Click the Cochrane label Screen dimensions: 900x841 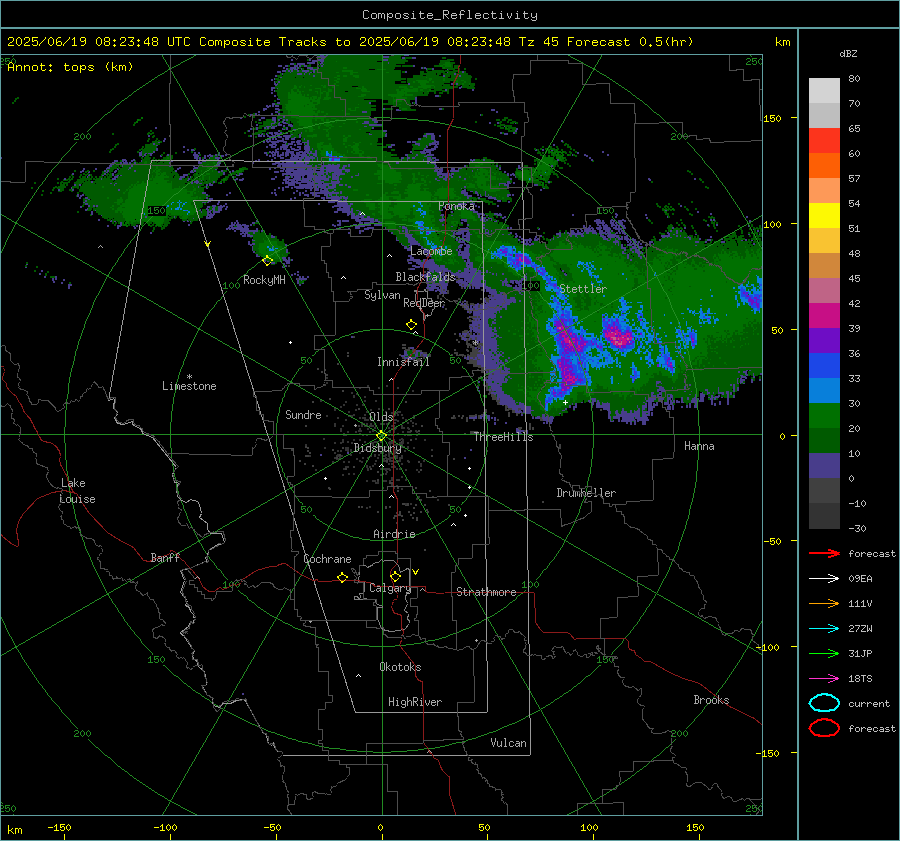pyautogui.click(x=327, y=559)
